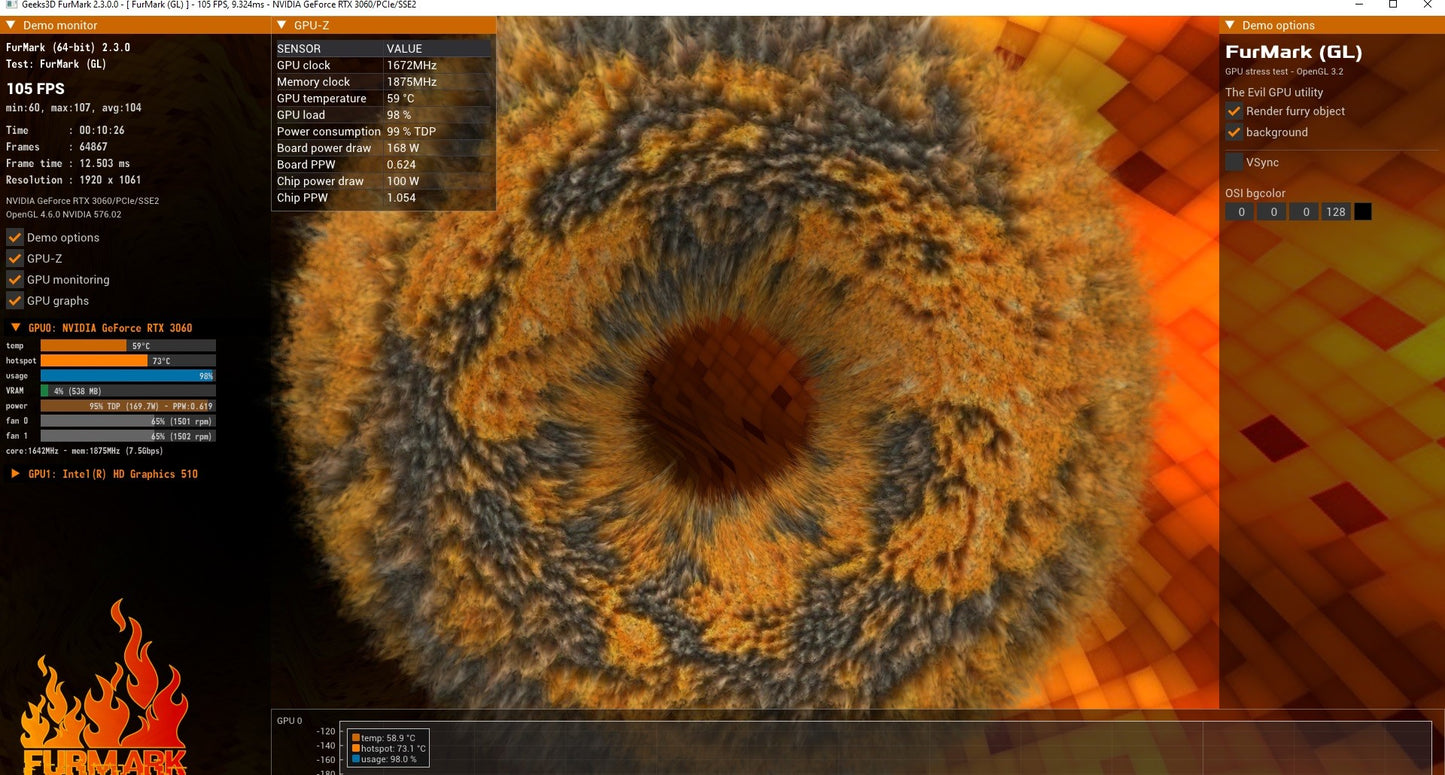Click the 1.054 Chip PPW value
1445x775 pixels.
tap(402, 198)
